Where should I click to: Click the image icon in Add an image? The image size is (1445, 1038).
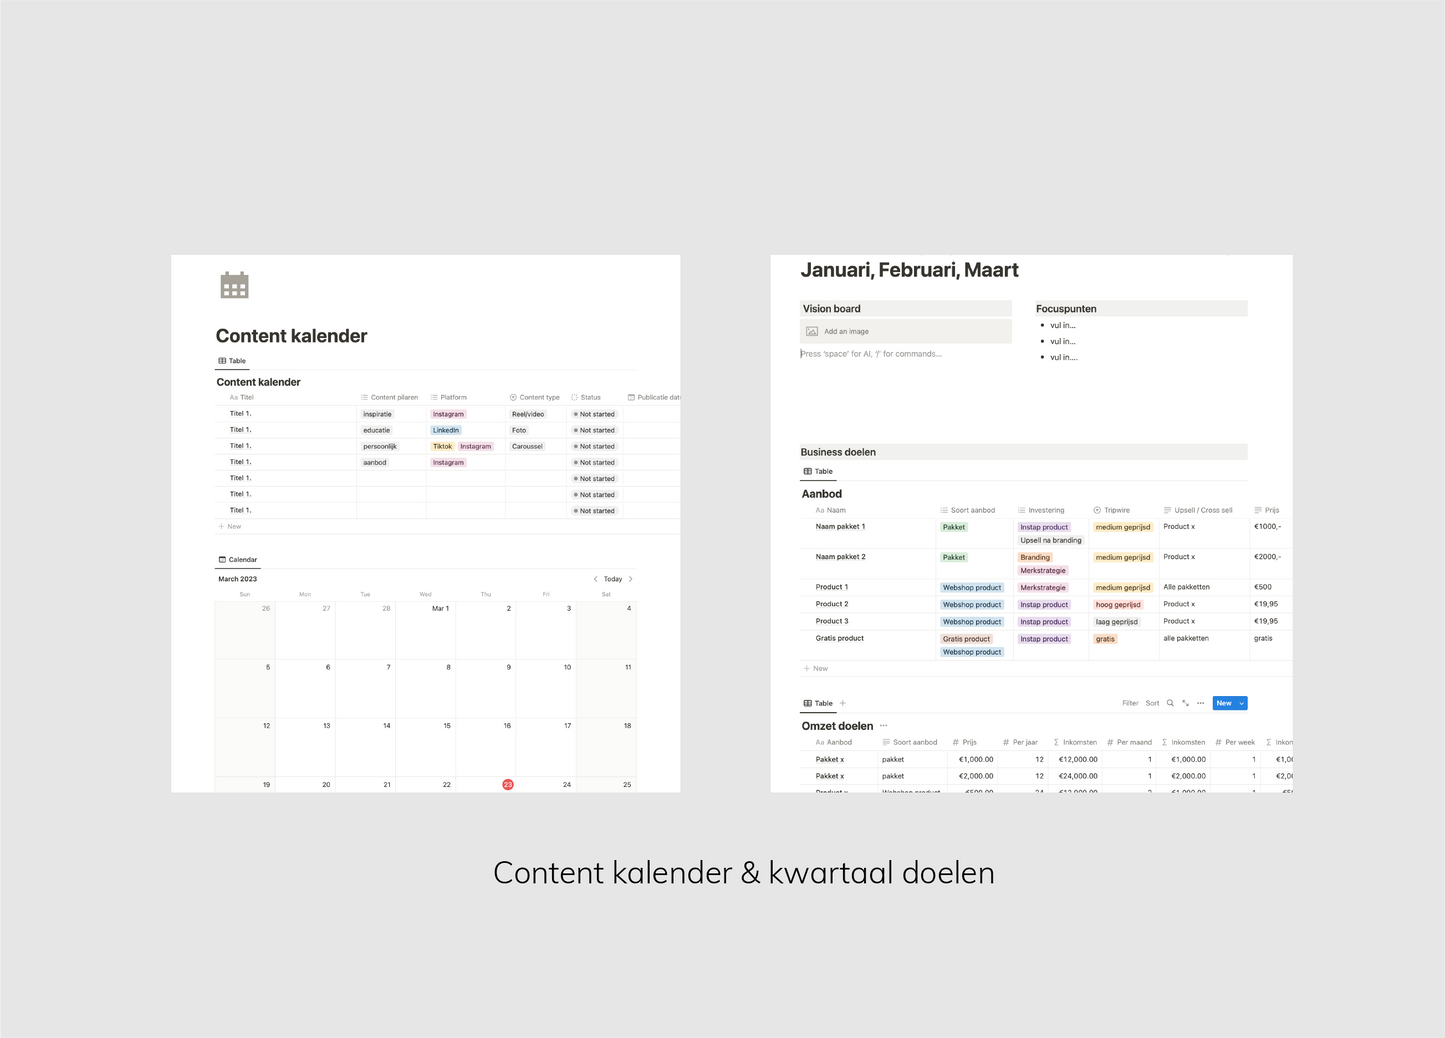pyautogui.click(x=812, y=331)
